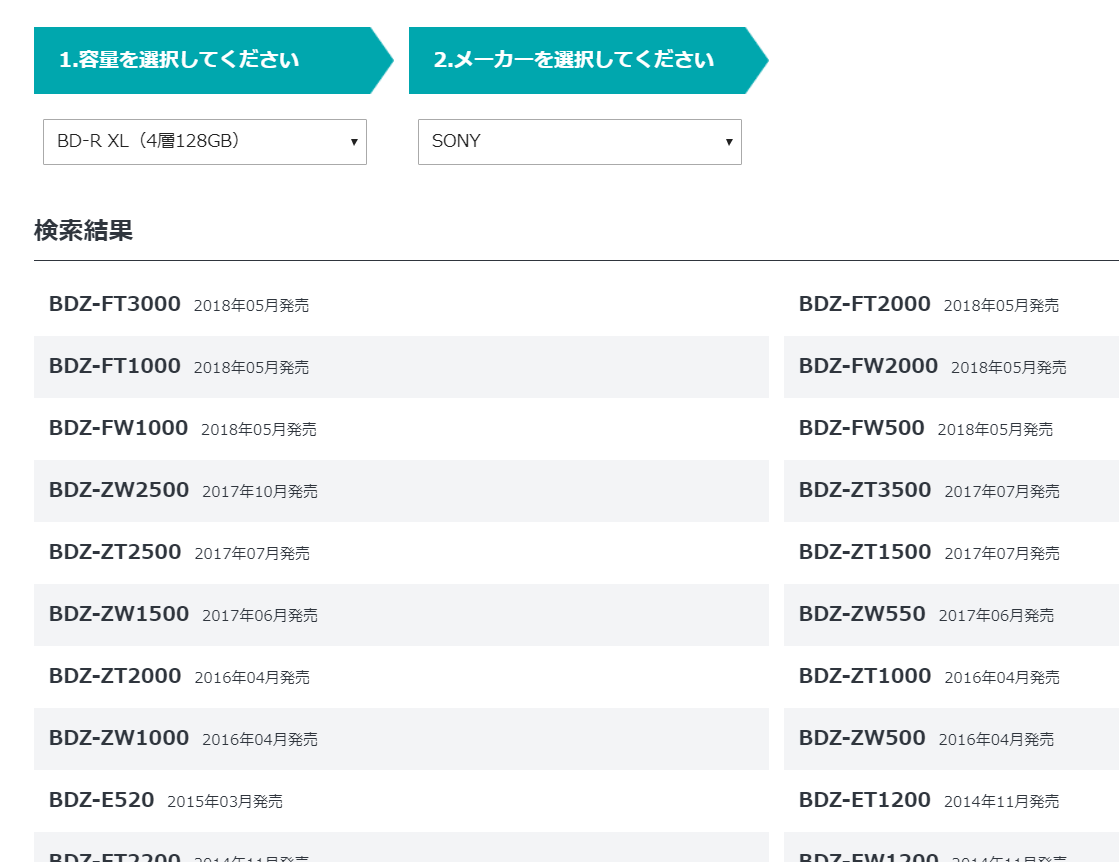This screenshot has height=862, width=1119.
Task: Click release date beside BDZ-E520
Action: (225, 802)
